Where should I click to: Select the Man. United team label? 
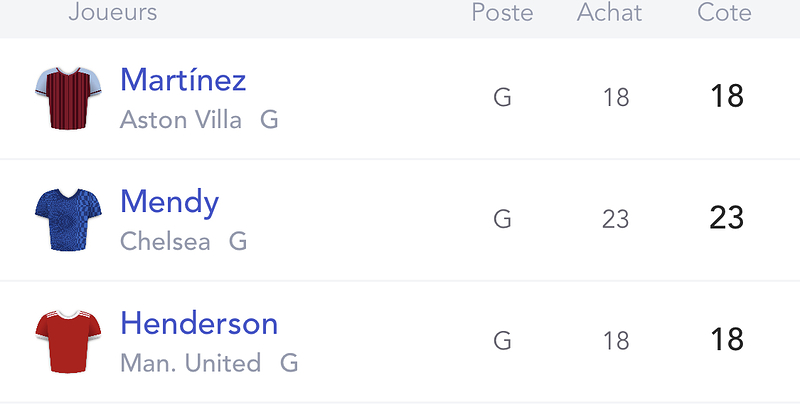[x=190, y=363]
